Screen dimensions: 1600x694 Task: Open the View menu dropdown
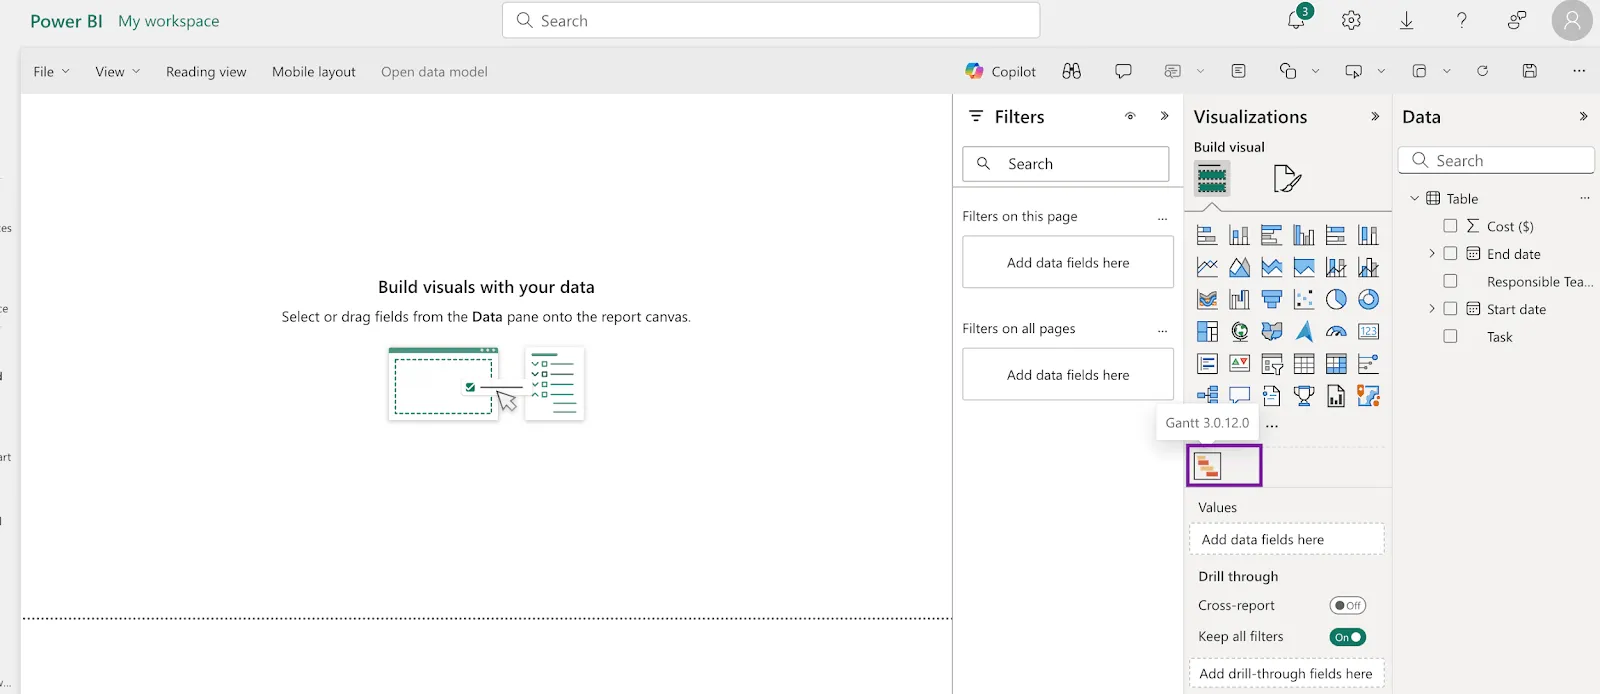[117, 72]
